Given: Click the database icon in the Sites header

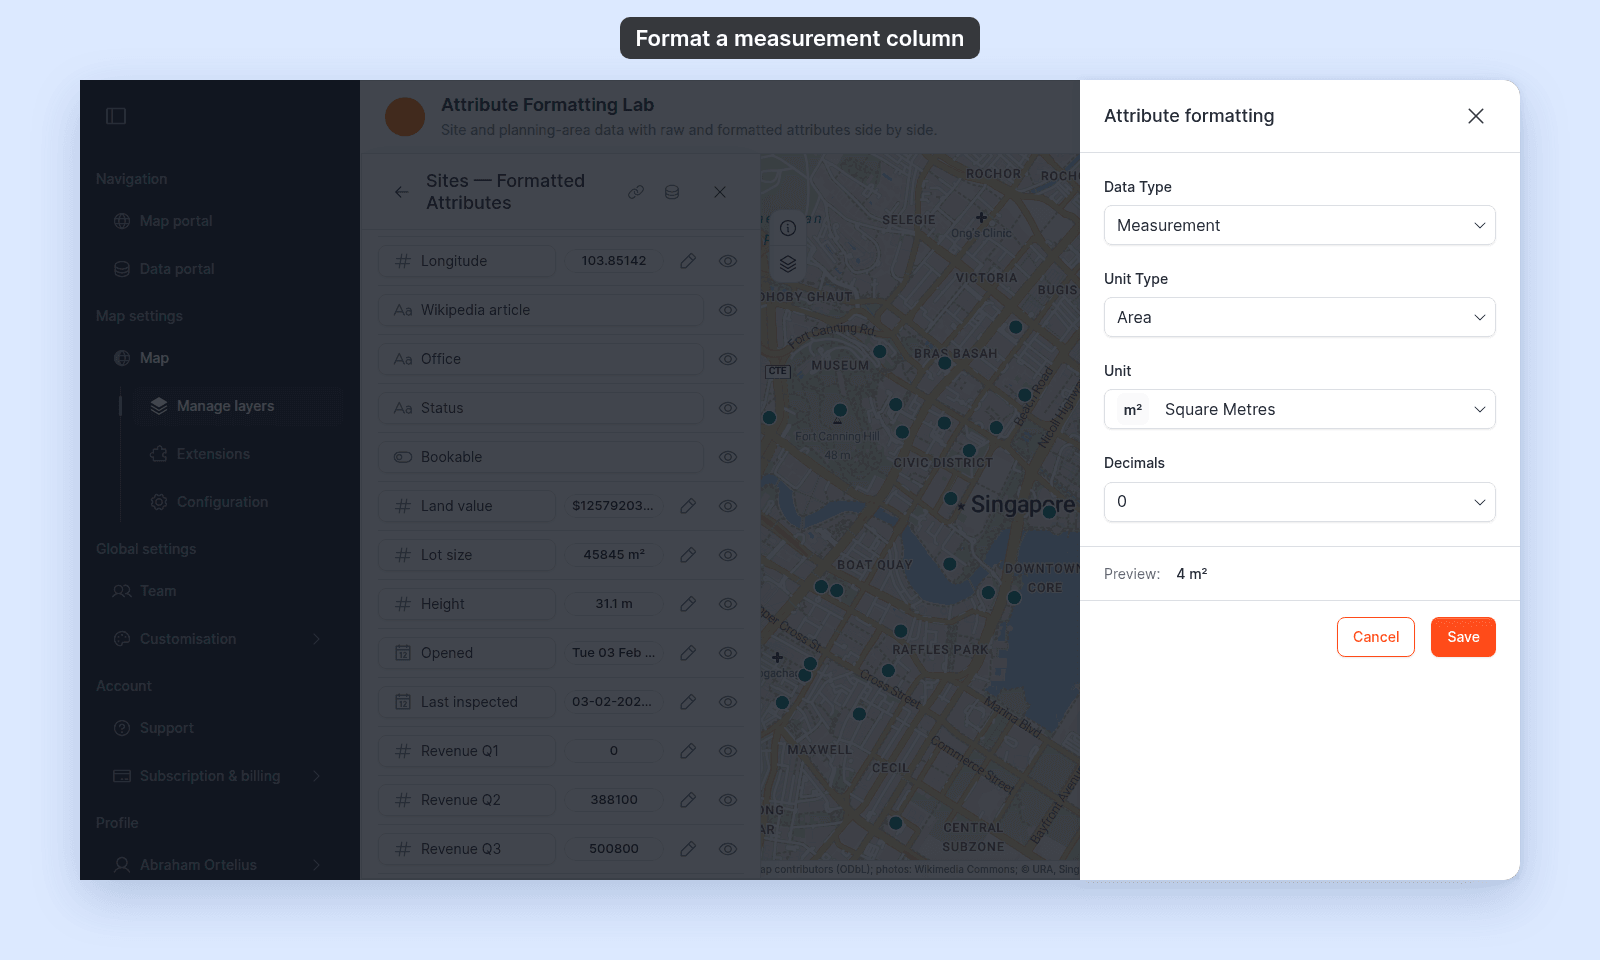Looking at the screenshot, I should [672, 192].
